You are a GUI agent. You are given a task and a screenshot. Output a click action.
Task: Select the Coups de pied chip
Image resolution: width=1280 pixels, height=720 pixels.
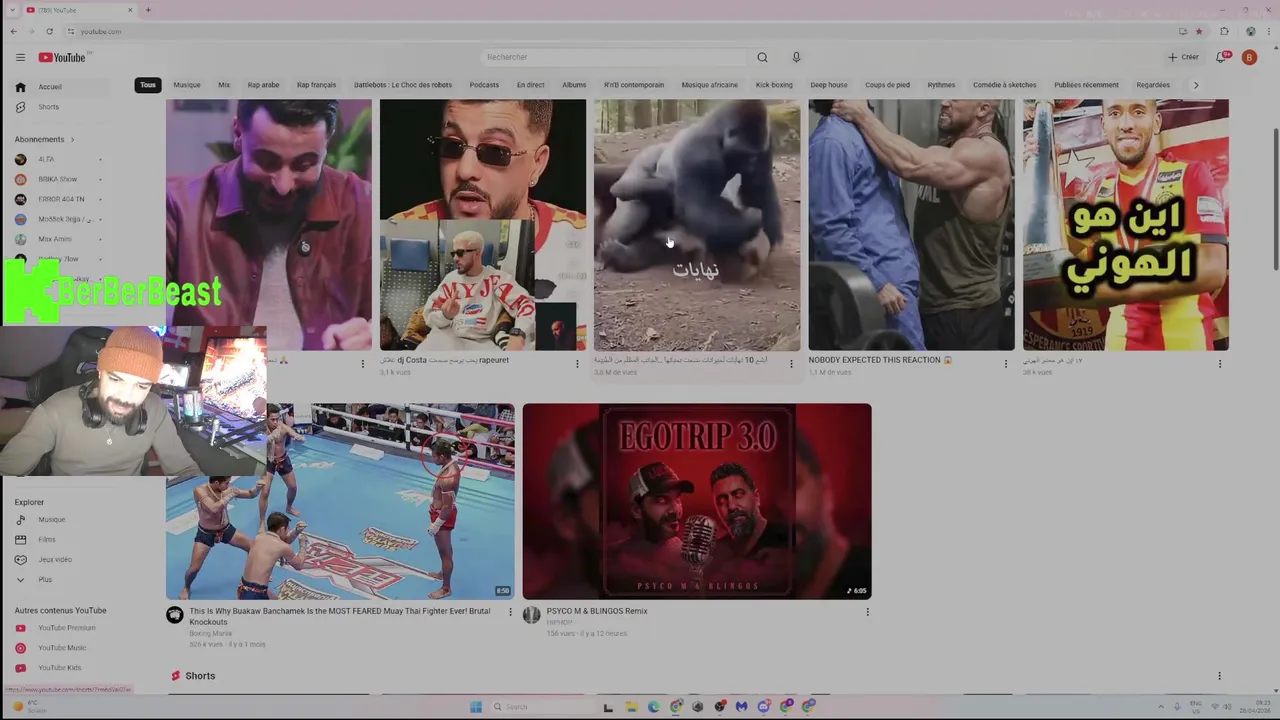[888, 85]
